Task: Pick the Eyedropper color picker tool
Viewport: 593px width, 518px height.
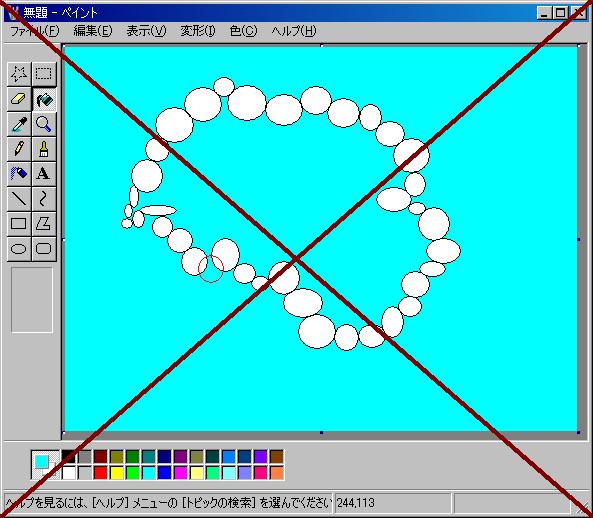Action: [19, 124]
